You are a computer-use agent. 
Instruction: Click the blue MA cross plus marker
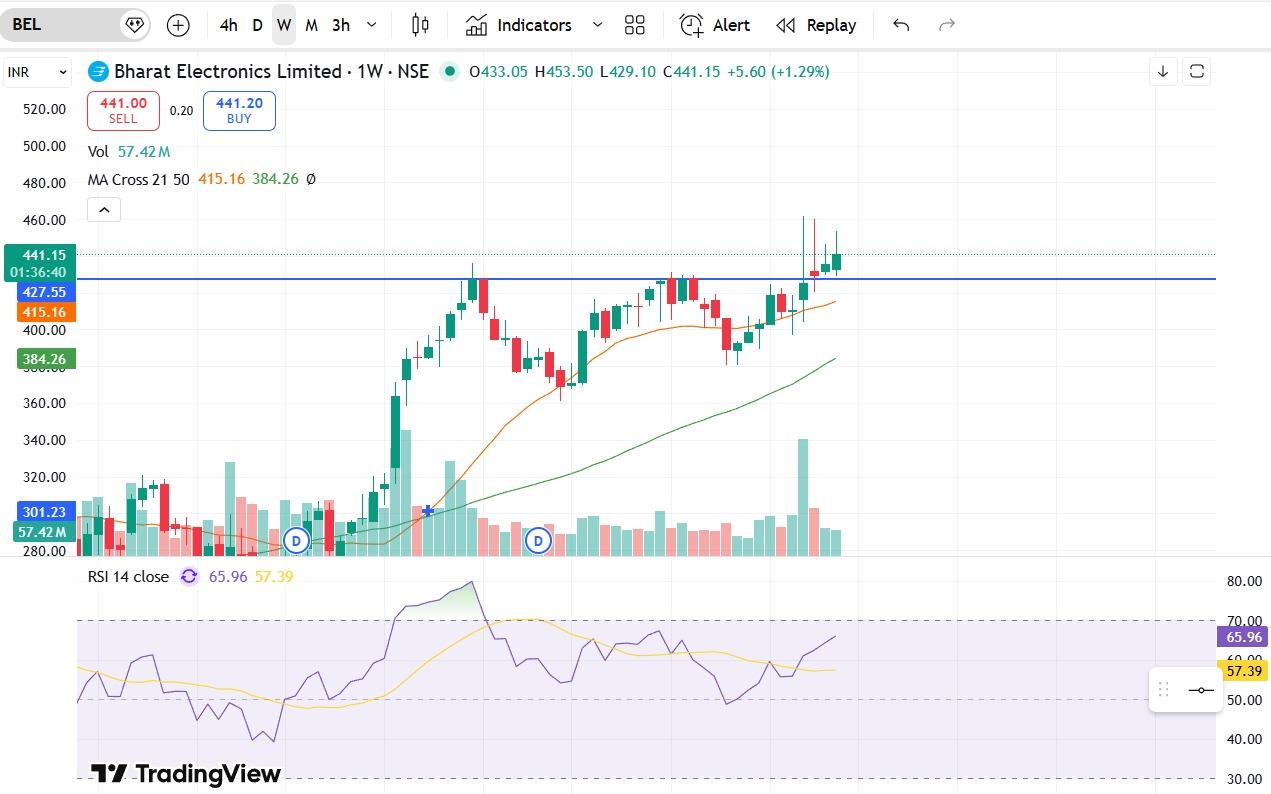click(x=429, y=510)
